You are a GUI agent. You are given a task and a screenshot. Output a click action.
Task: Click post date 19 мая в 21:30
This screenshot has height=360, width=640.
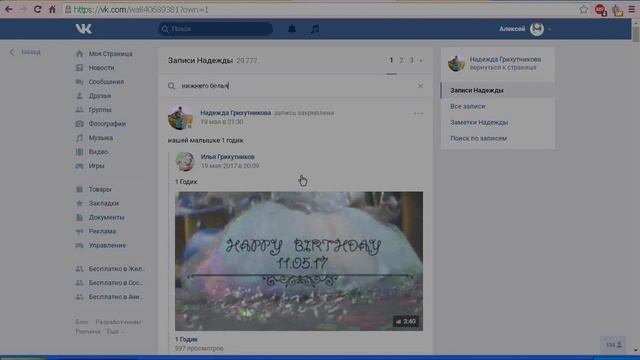click(222, 122)
